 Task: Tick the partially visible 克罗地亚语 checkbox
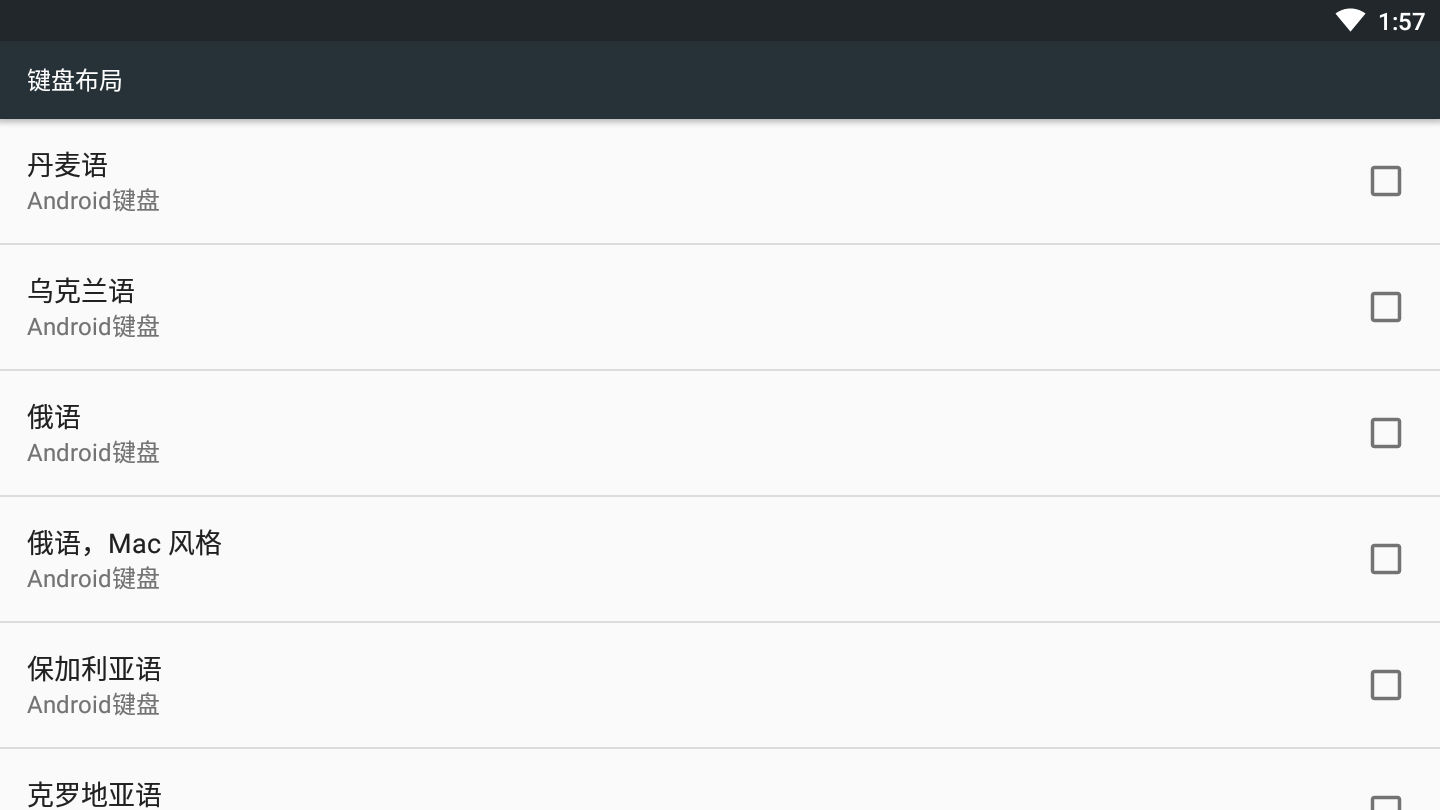[x=1385, y=803]
